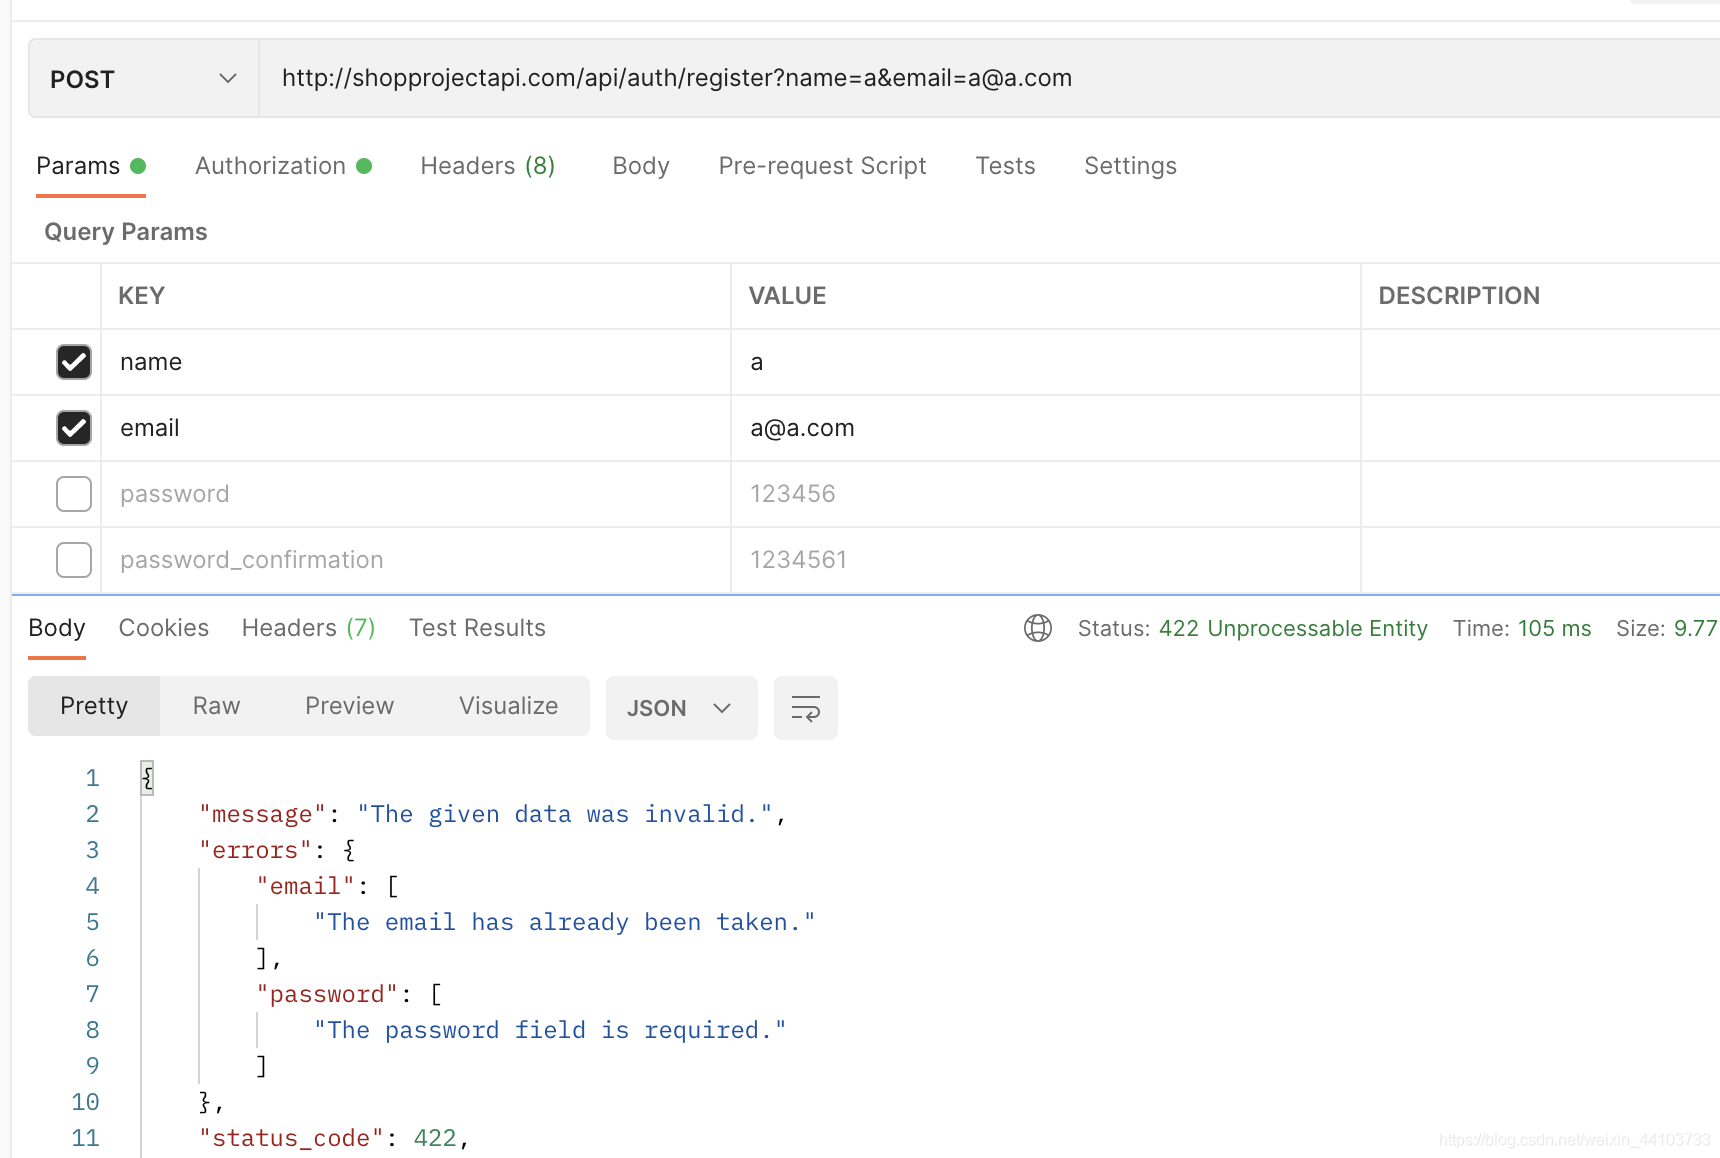Screen dimensions: 1720x1158
Task: Open the request Headers (8) tab
Action: (x=488, y=166)
